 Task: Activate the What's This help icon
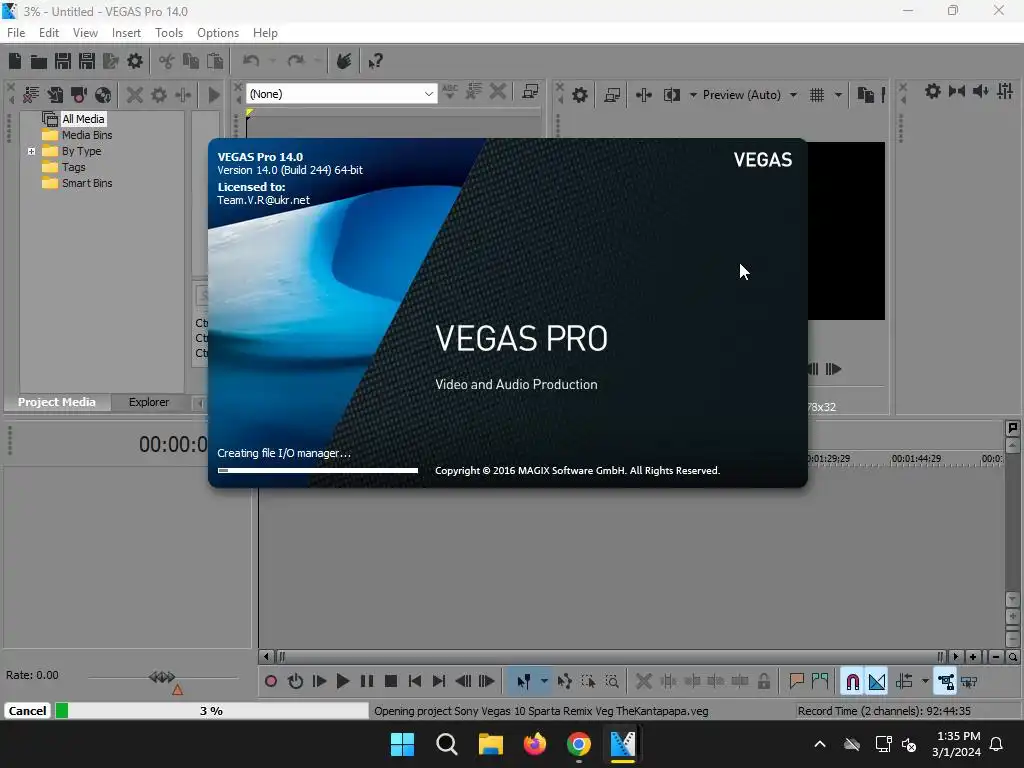click(375, 61)
